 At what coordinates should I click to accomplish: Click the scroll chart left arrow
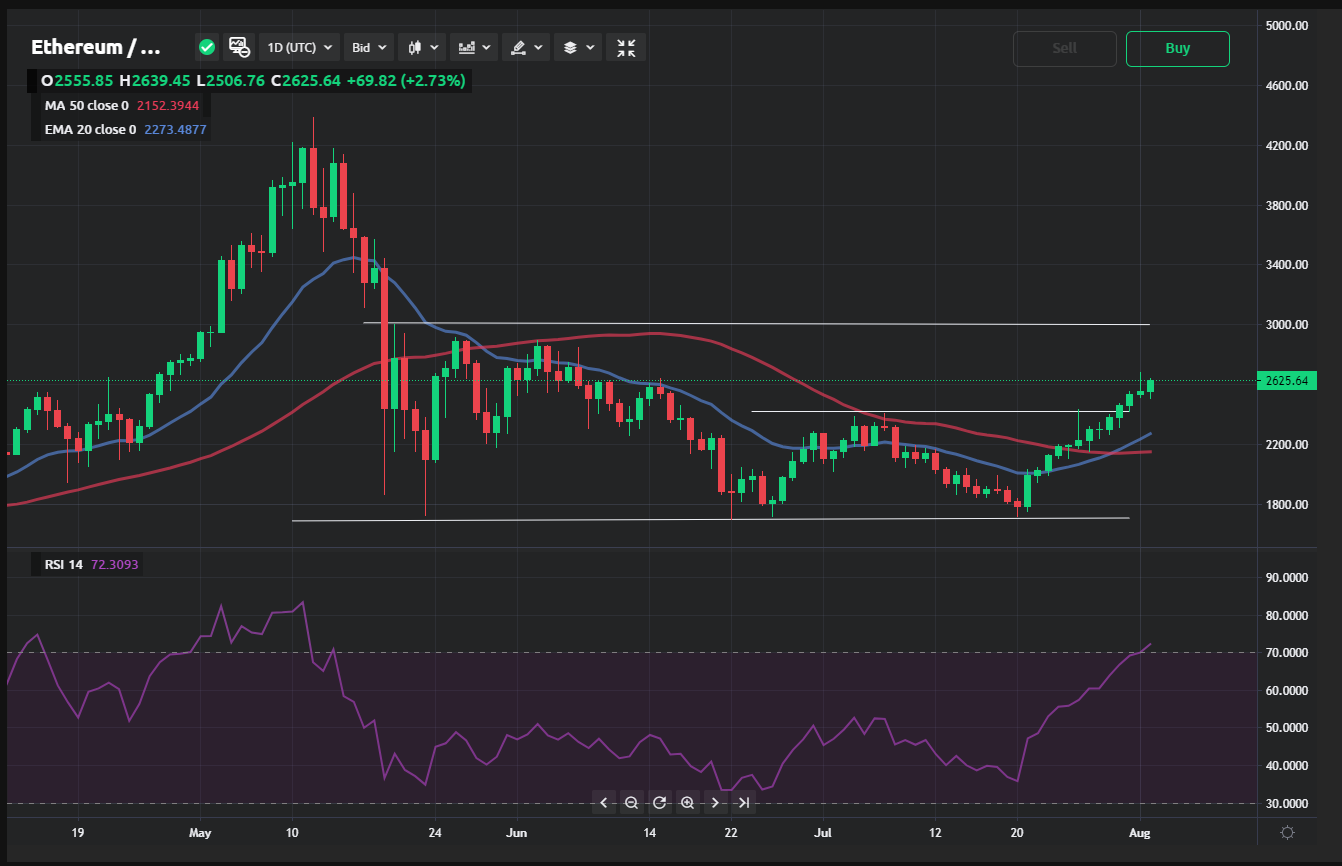(603, 802)
